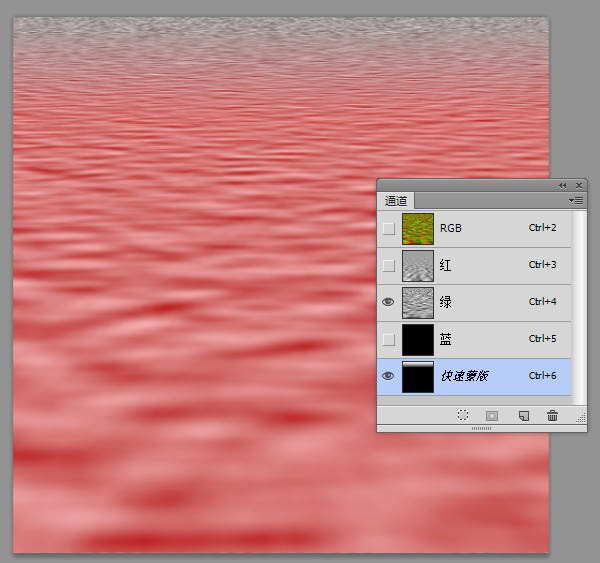Screen dimensions: 600x563
Task: Click the load channel as selection icon
Action: coord(463,415)
